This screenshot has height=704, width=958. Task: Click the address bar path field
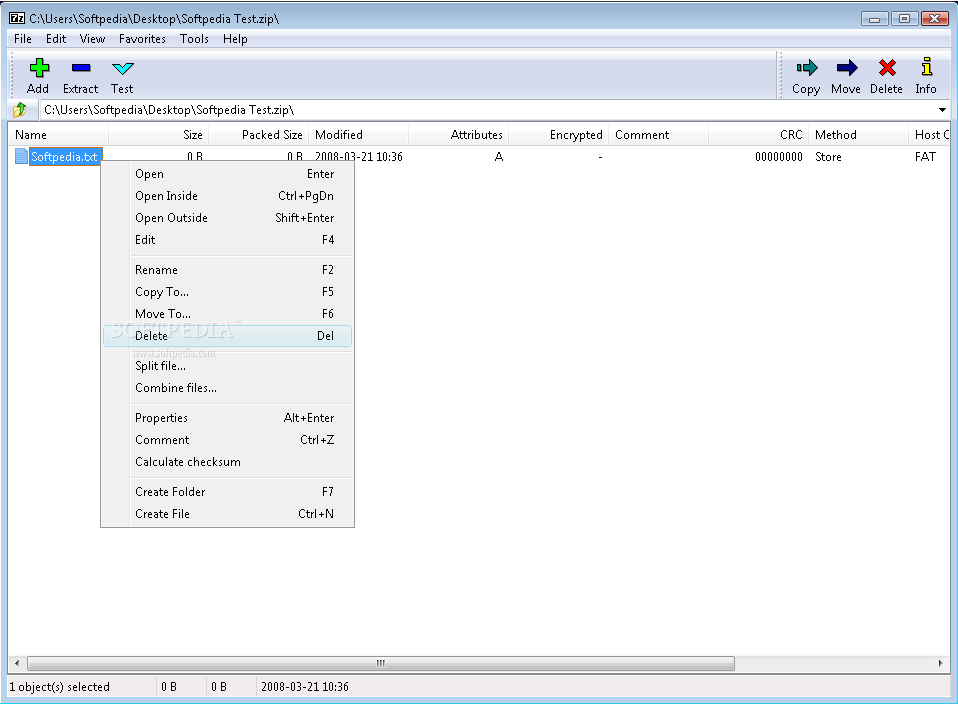click(x=488, y=110)
